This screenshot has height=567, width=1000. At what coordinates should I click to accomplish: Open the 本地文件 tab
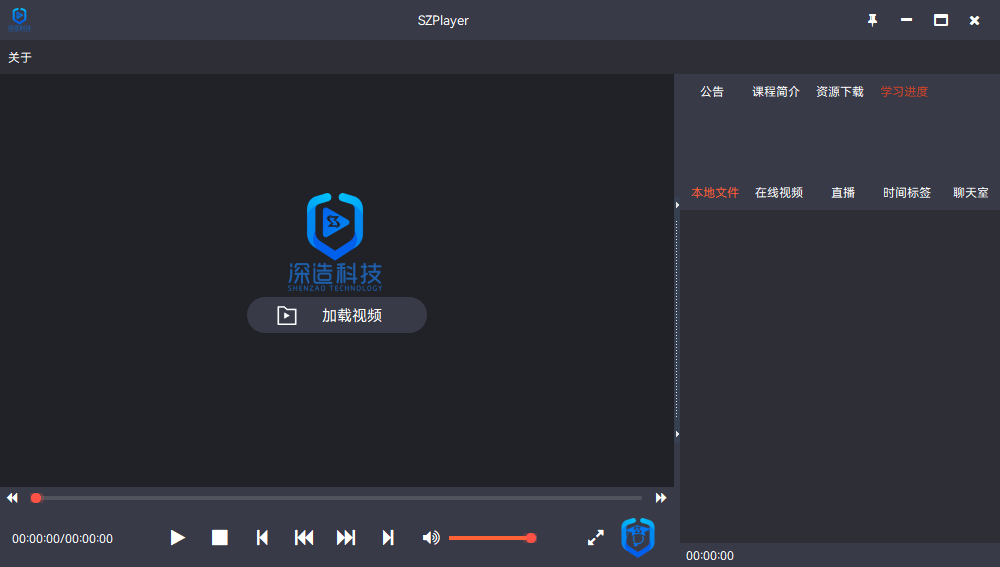point(715,193)
